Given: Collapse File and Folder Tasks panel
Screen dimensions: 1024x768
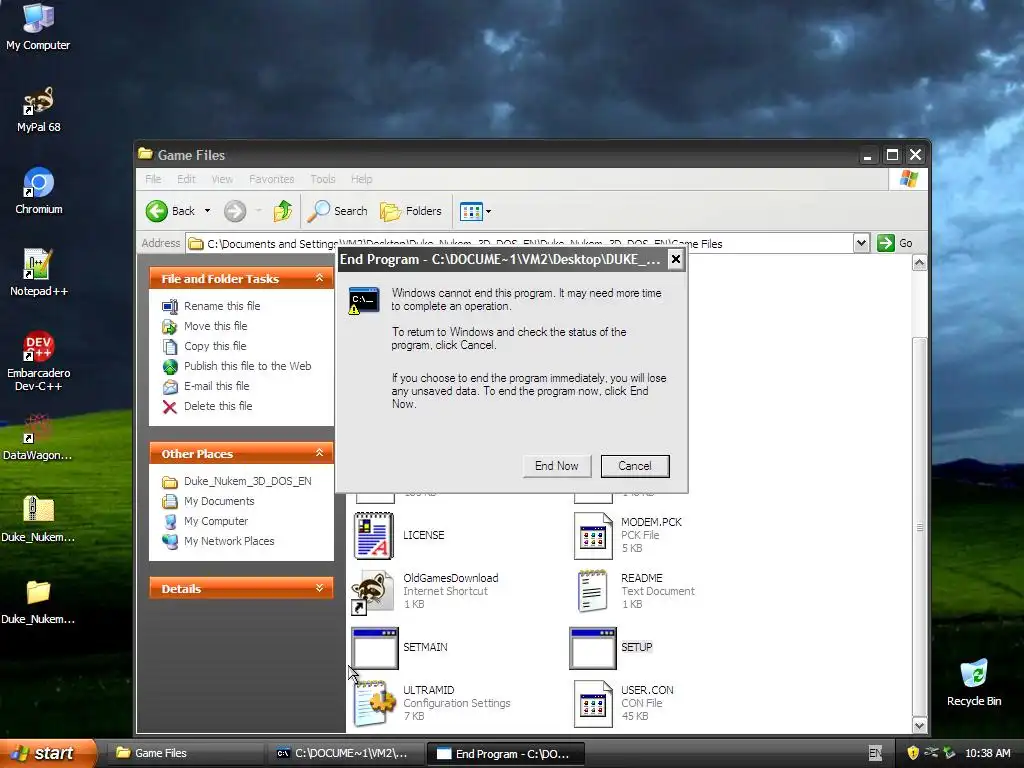Looking at the screenshot, I should [x=319, y=278].
